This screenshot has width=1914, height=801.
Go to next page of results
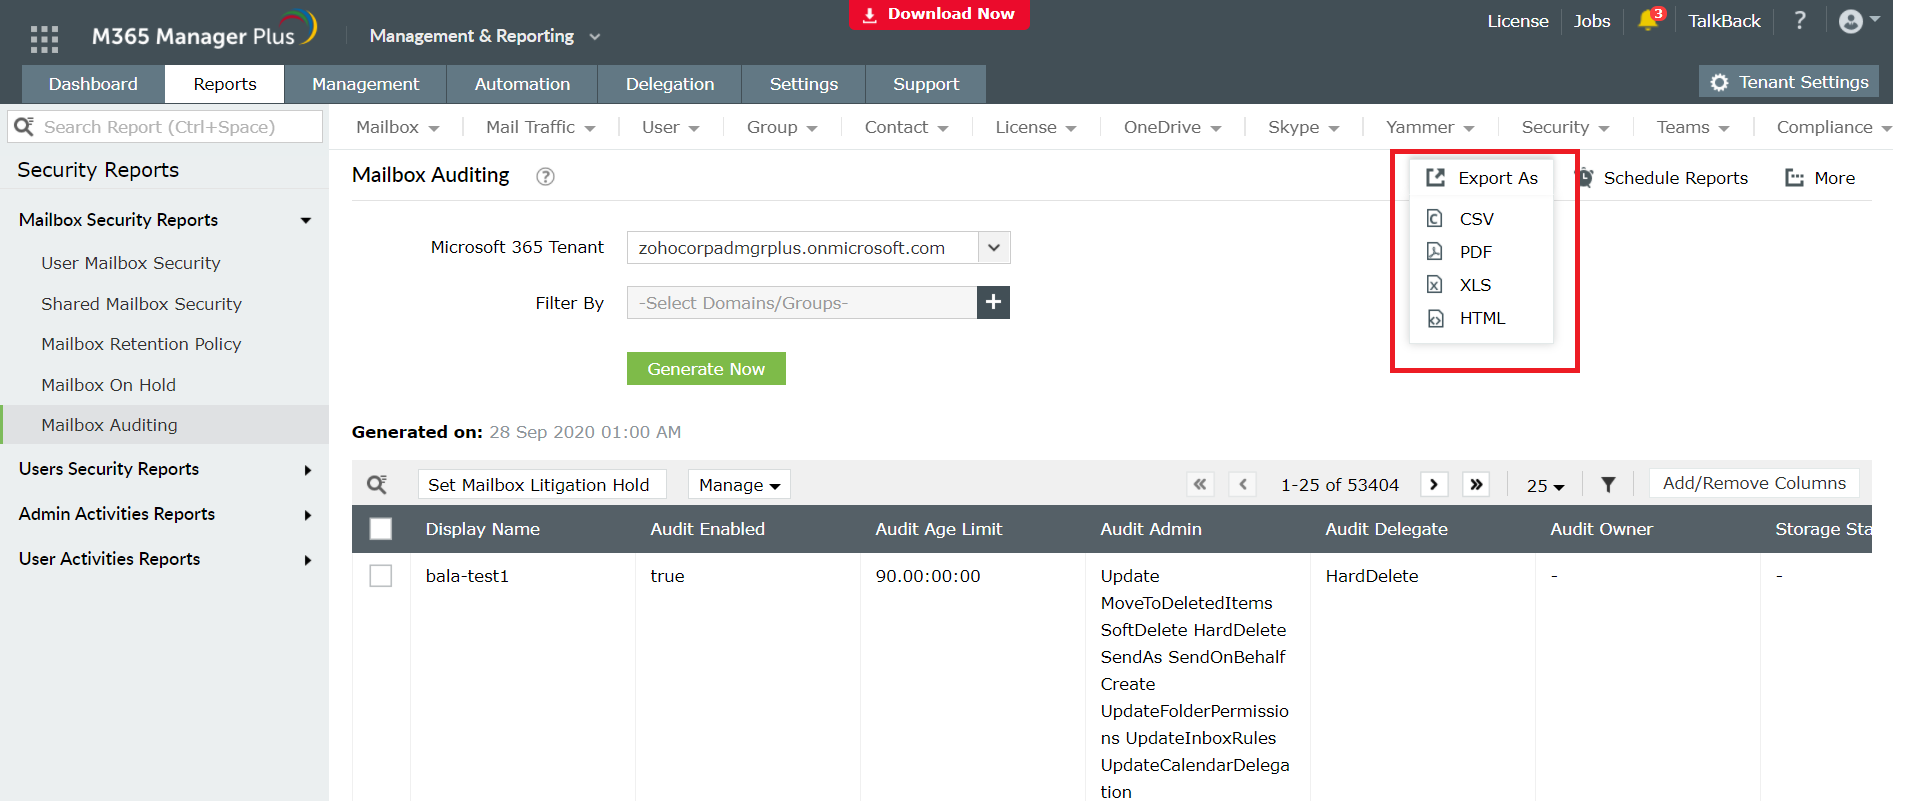pos(1434,485)
